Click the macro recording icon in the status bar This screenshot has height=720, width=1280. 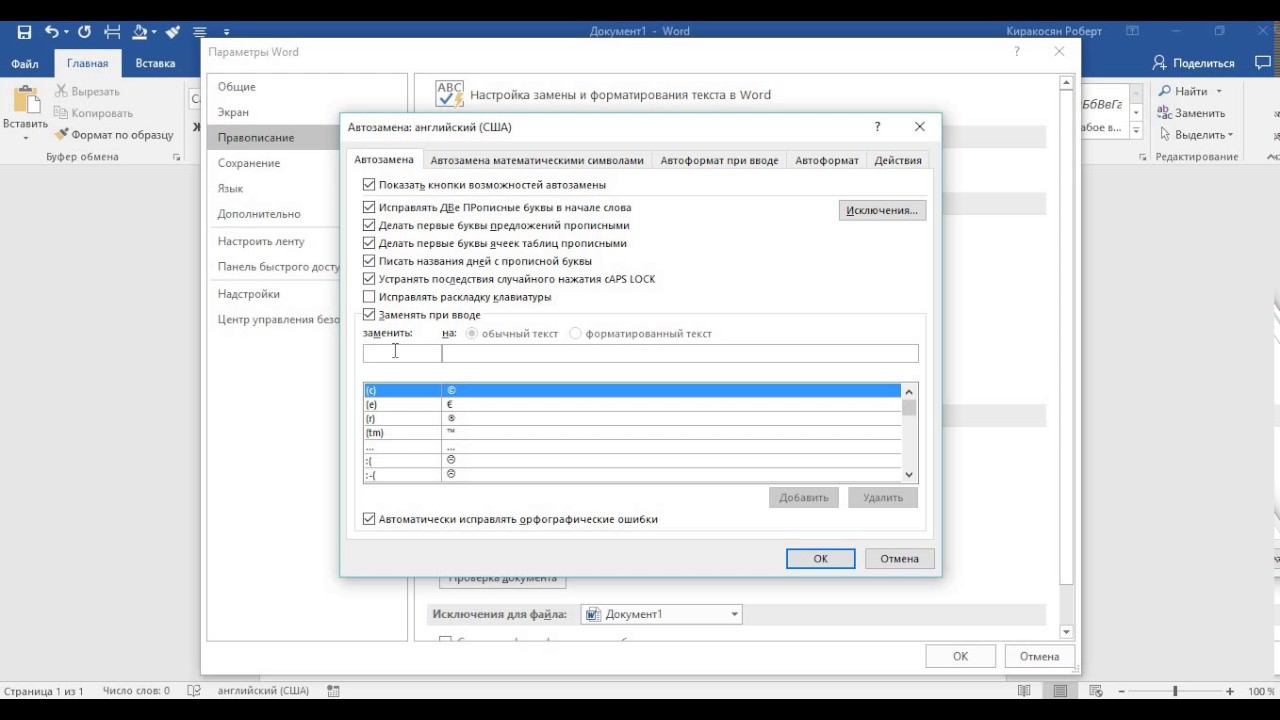333,691
